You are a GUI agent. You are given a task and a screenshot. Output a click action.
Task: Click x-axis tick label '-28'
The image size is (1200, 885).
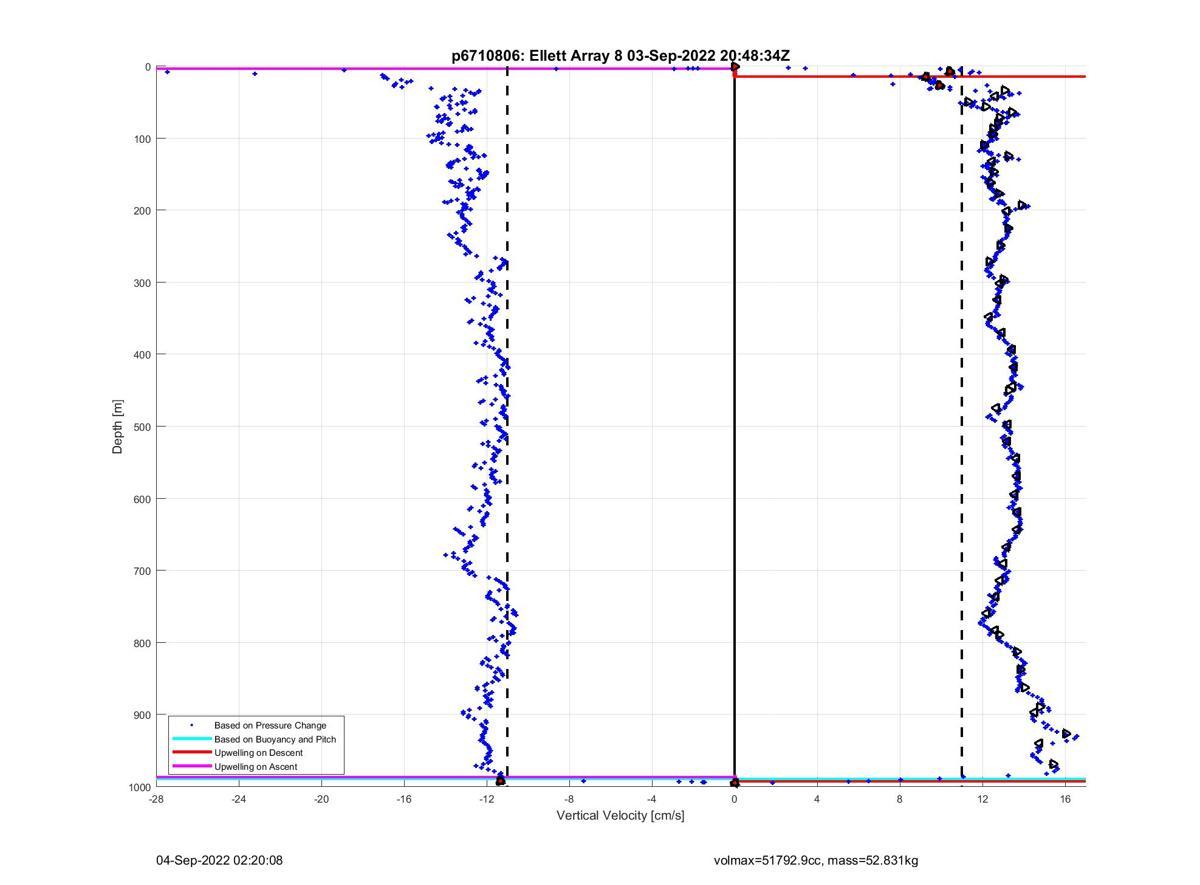(x=156, y=799)
